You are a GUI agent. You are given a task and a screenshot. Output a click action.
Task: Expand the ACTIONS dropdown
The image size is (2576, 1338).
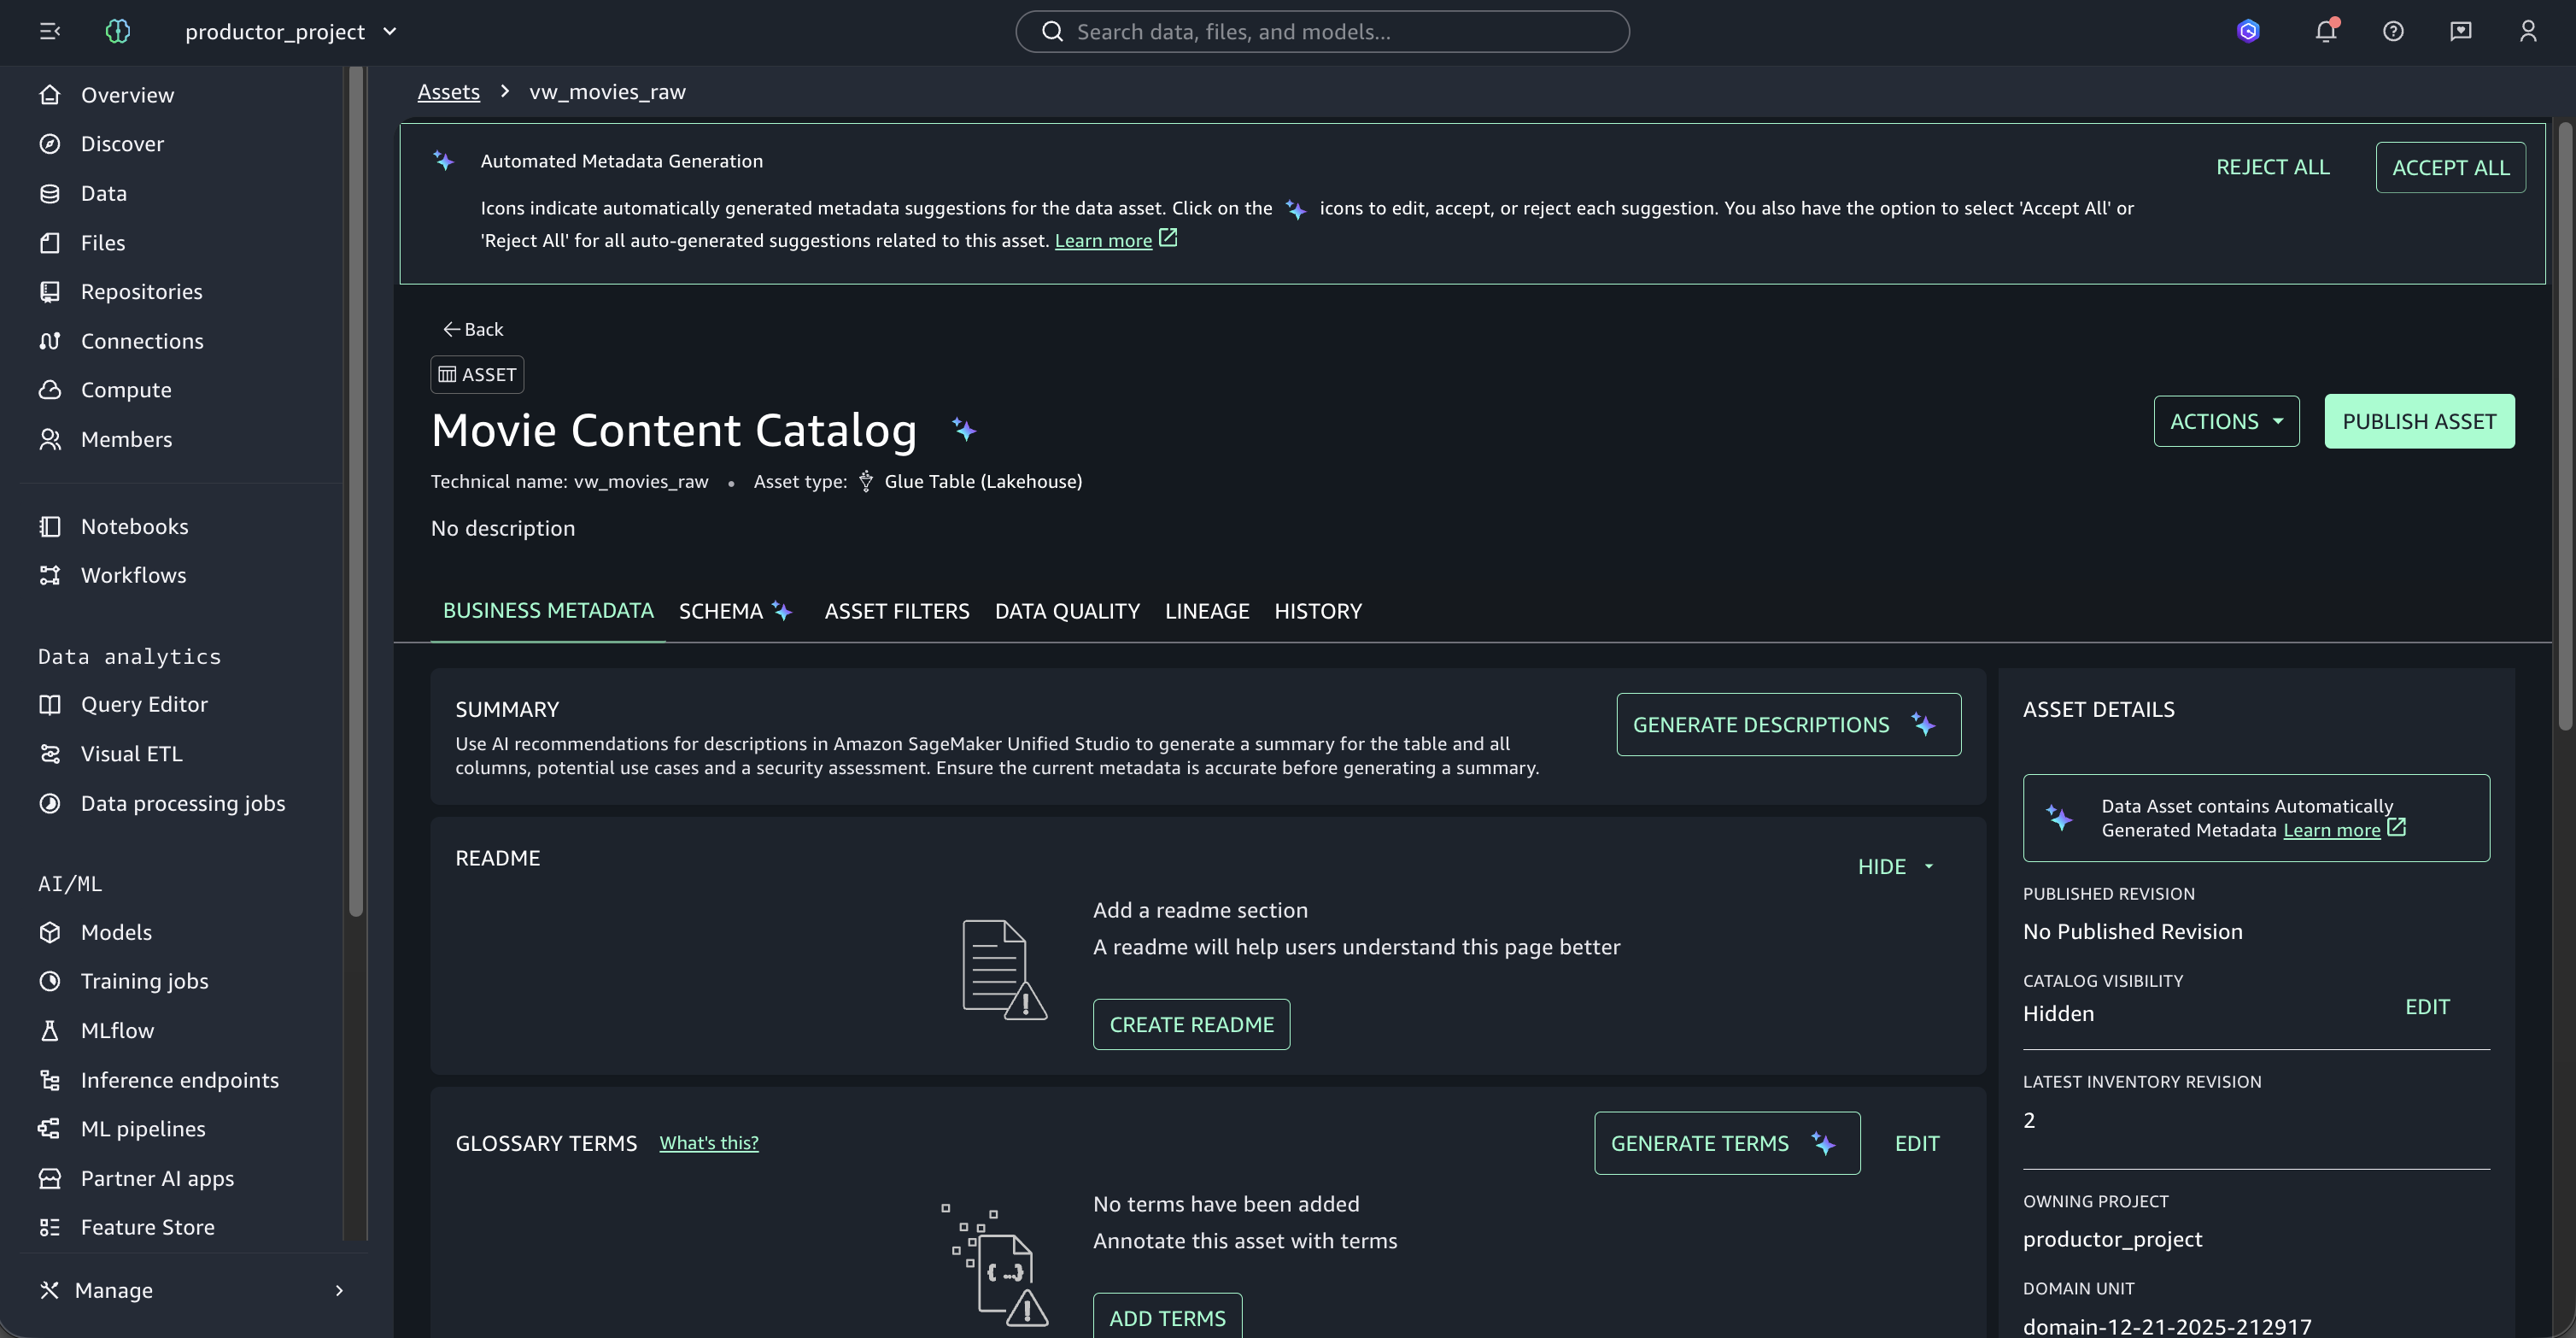click(2226, 421)
